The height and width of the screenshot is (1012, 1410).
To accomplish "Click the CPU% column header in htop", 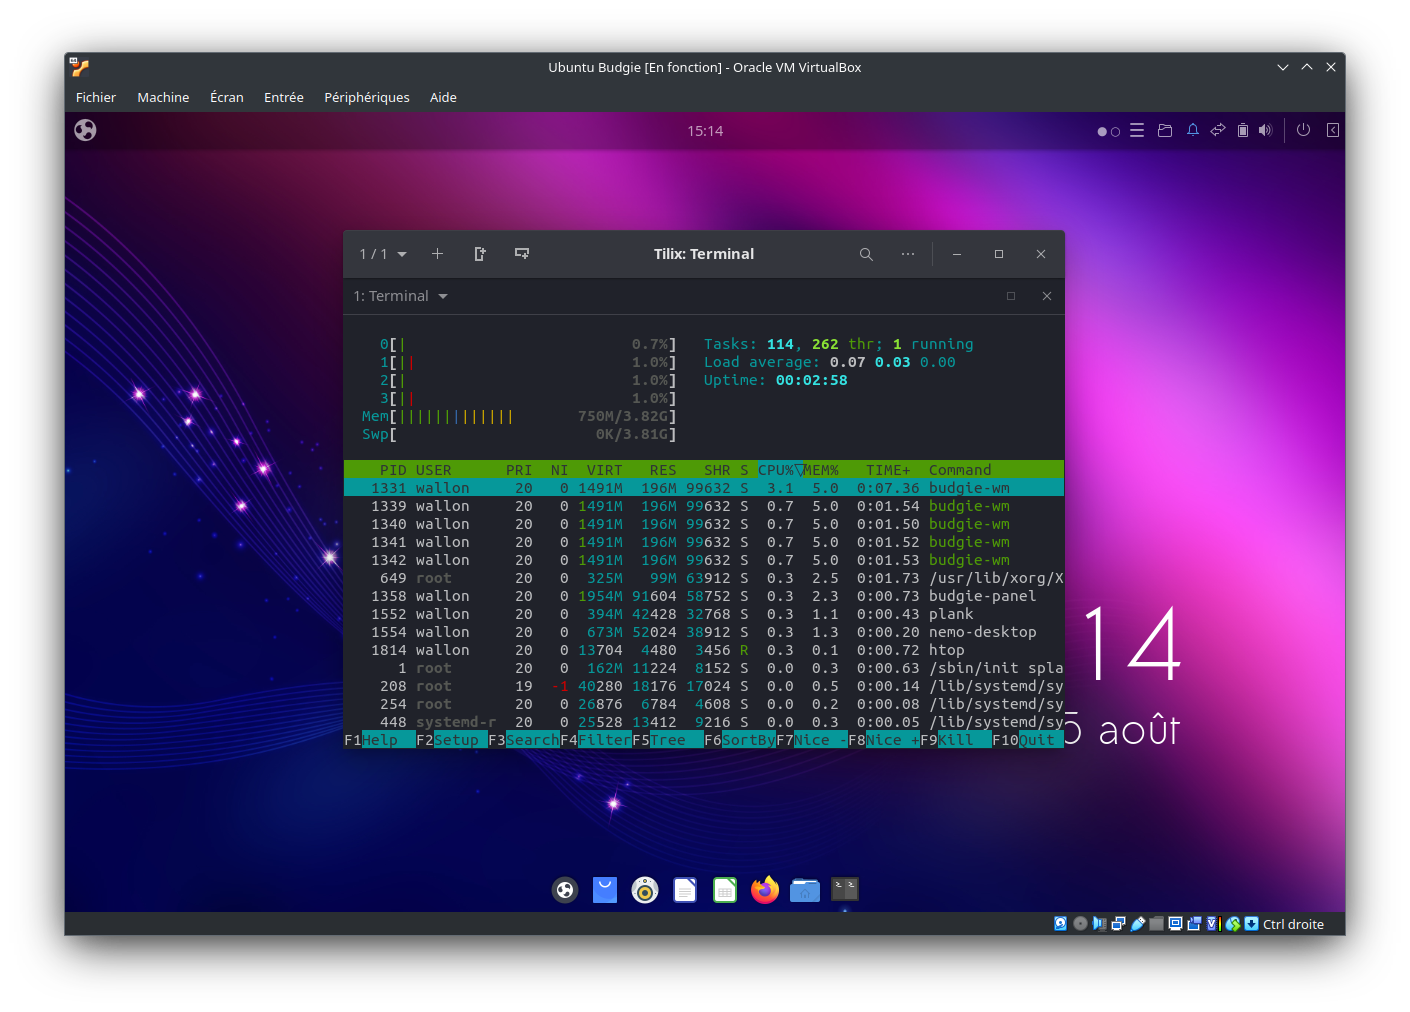I will pyautogui.click(x=775, y=470).
